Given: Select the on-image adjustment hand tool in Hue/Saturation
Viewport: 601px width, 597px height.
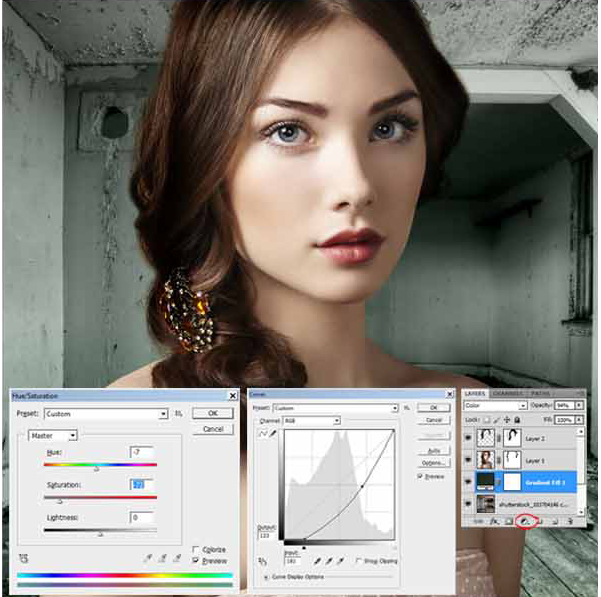Looking at the screenshot, I should pos(24,559).
